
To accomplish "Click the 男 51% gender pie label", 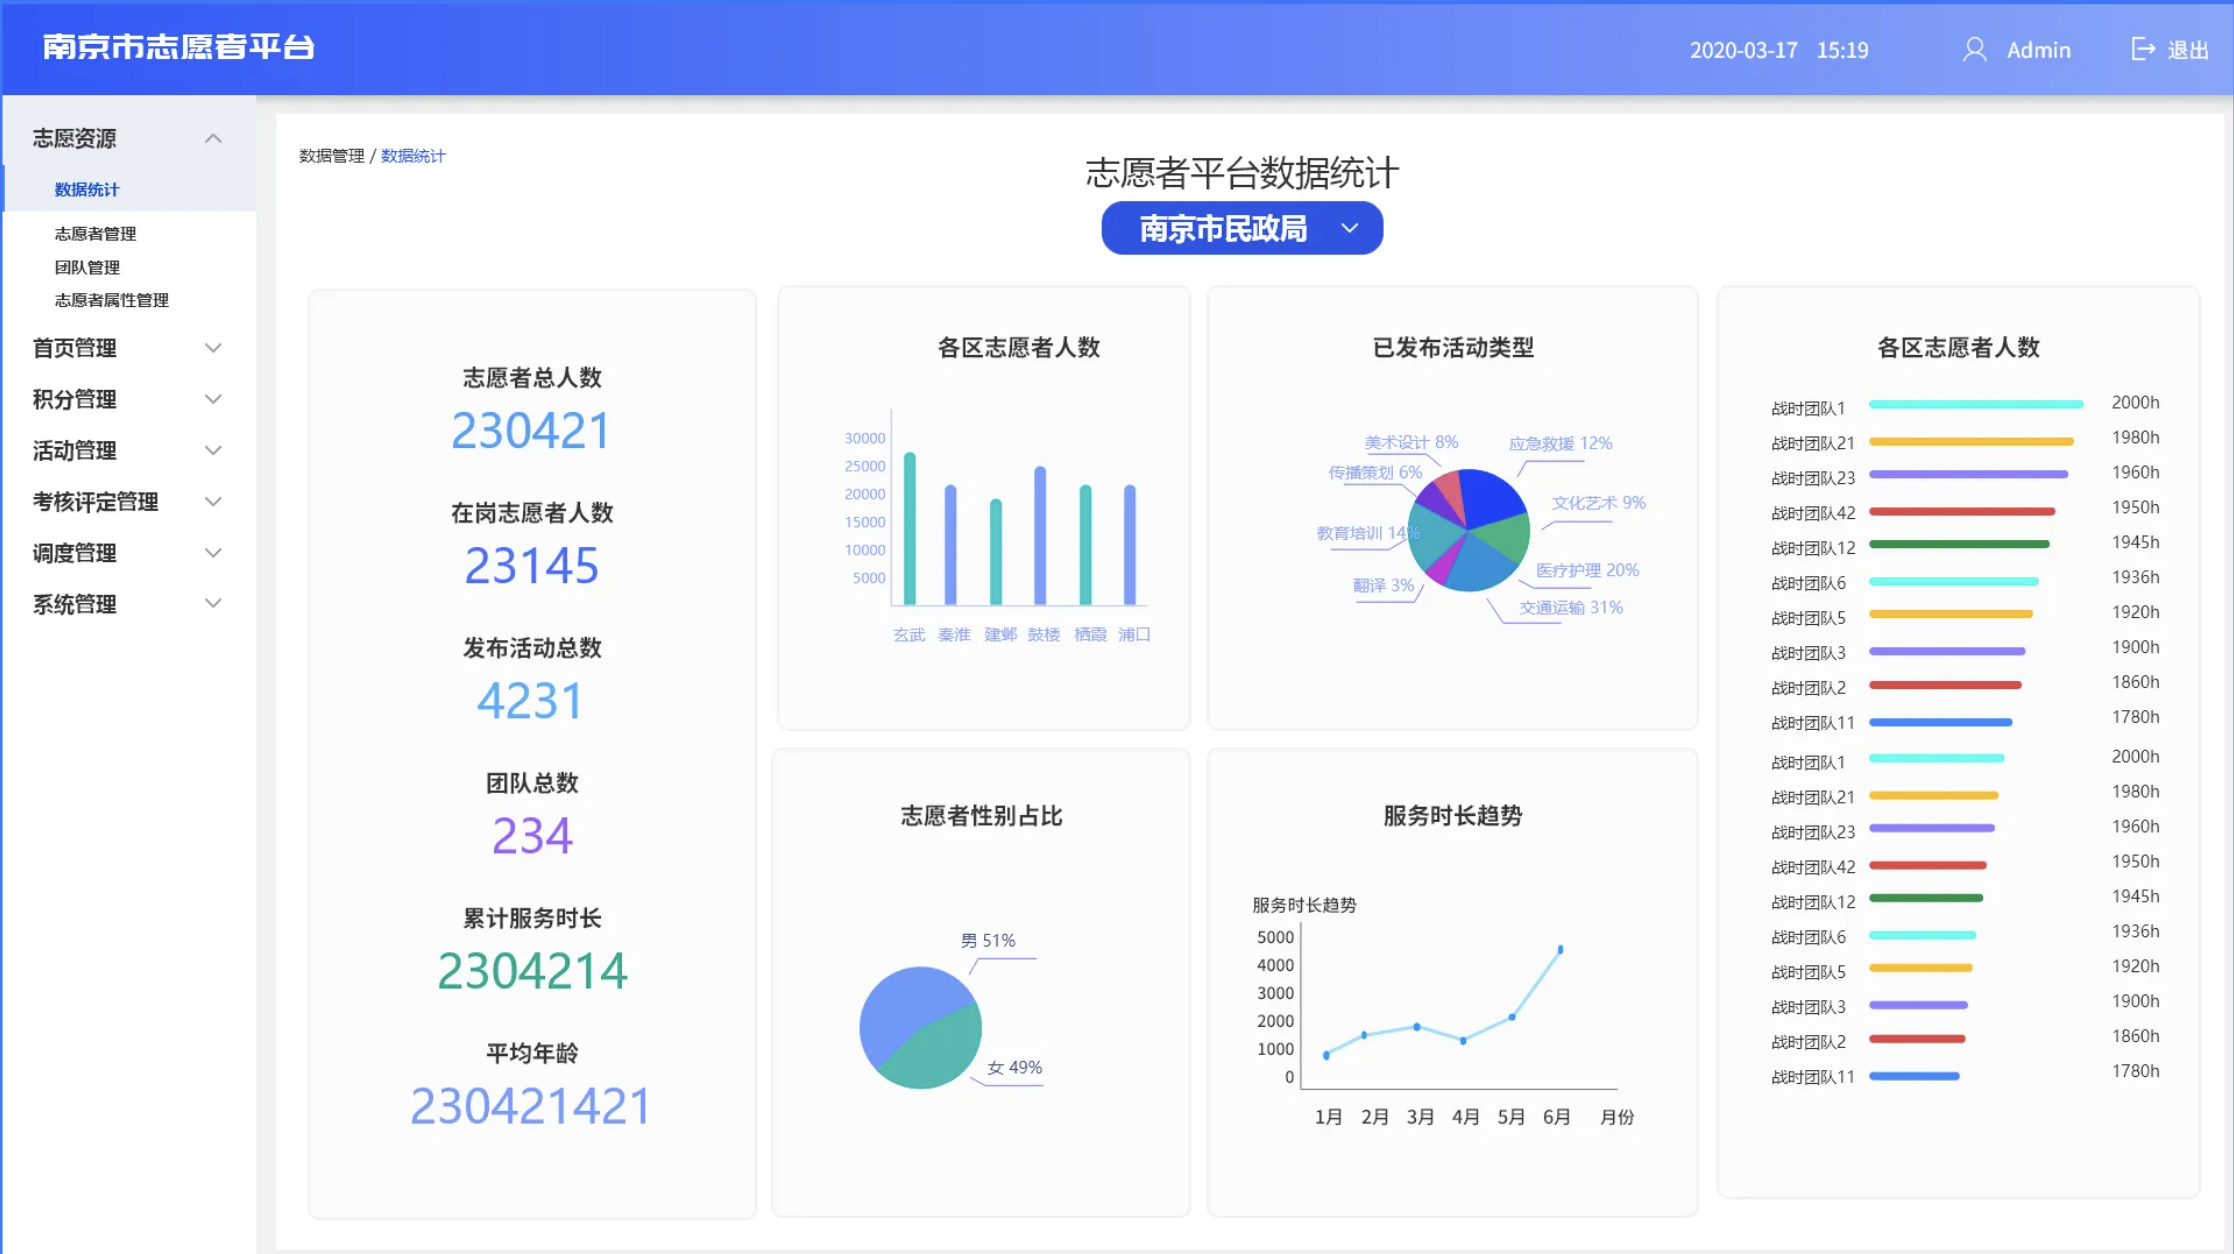I will (x=988, y=940).
